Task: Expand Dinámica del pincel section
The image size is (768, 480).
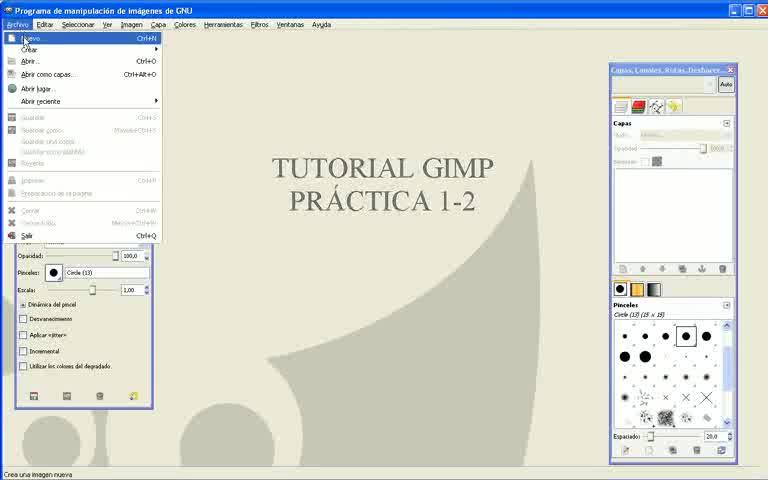Action: [x=23, y=305]
